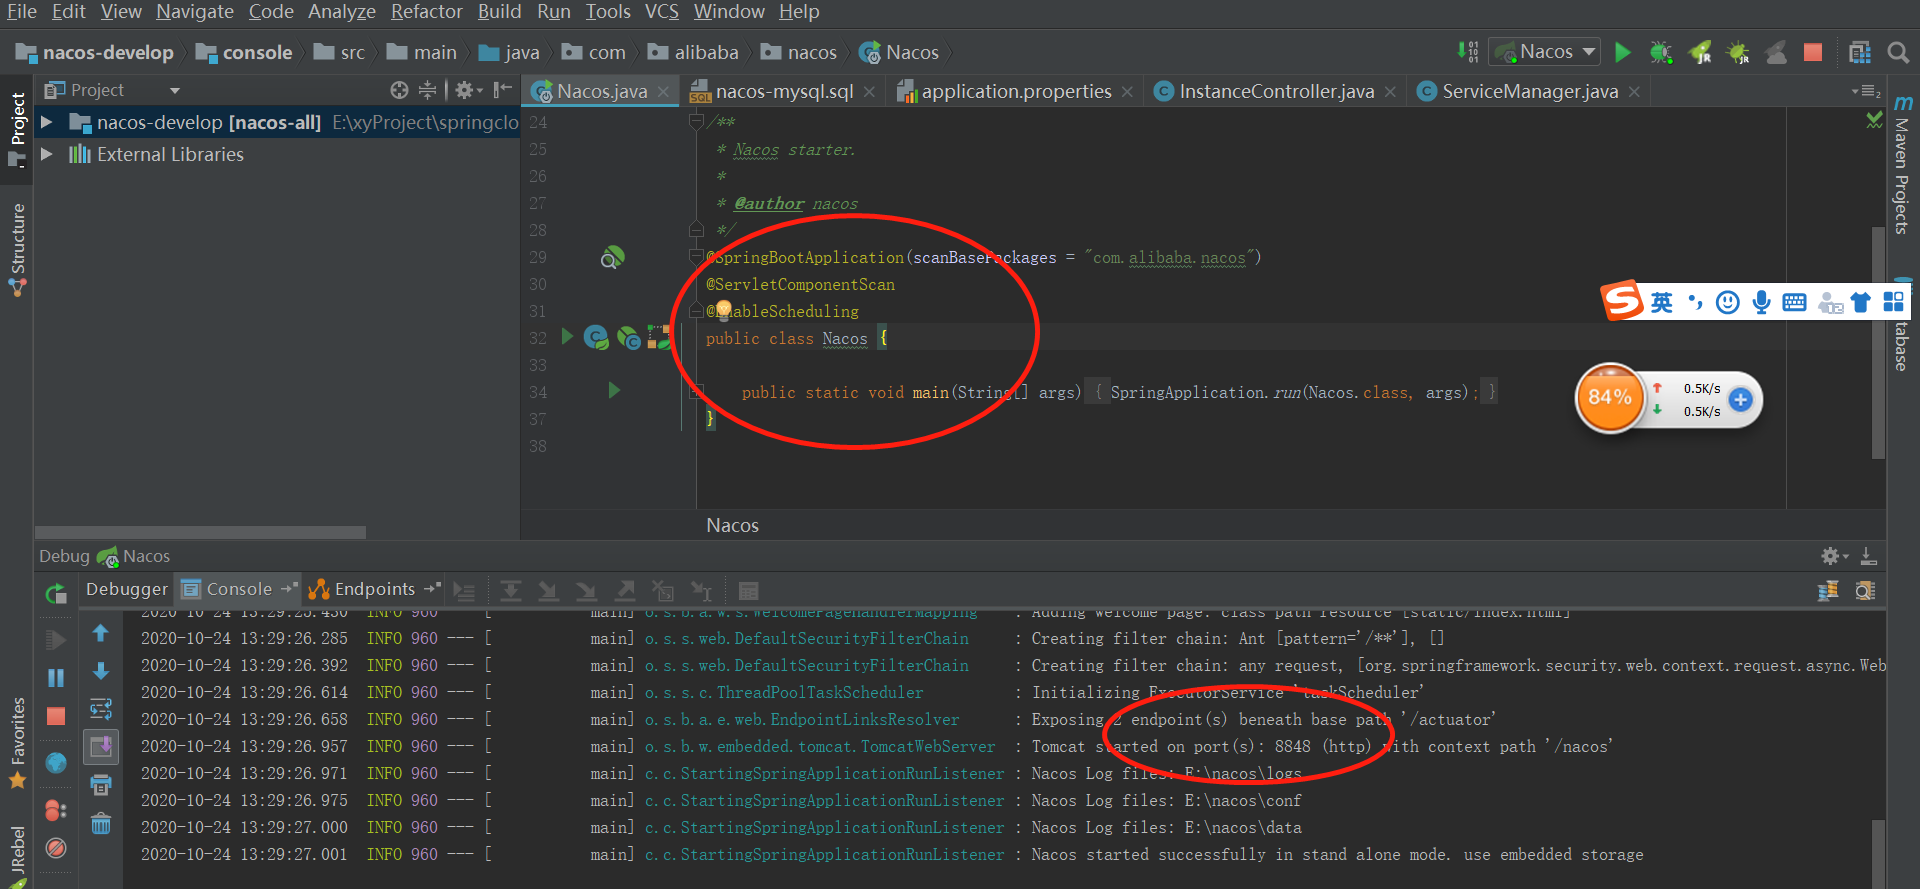The image size is (1920, 889).
Task: Click Spring bean gutter icon on line 29
Action: [612, 258]
